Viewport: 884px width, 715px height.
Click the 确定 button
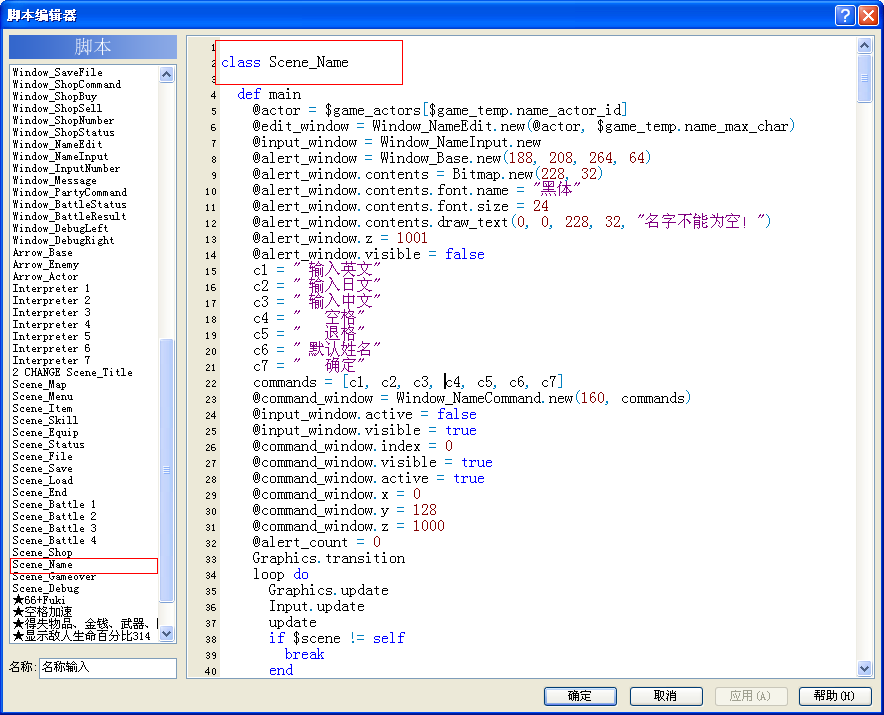580,696
